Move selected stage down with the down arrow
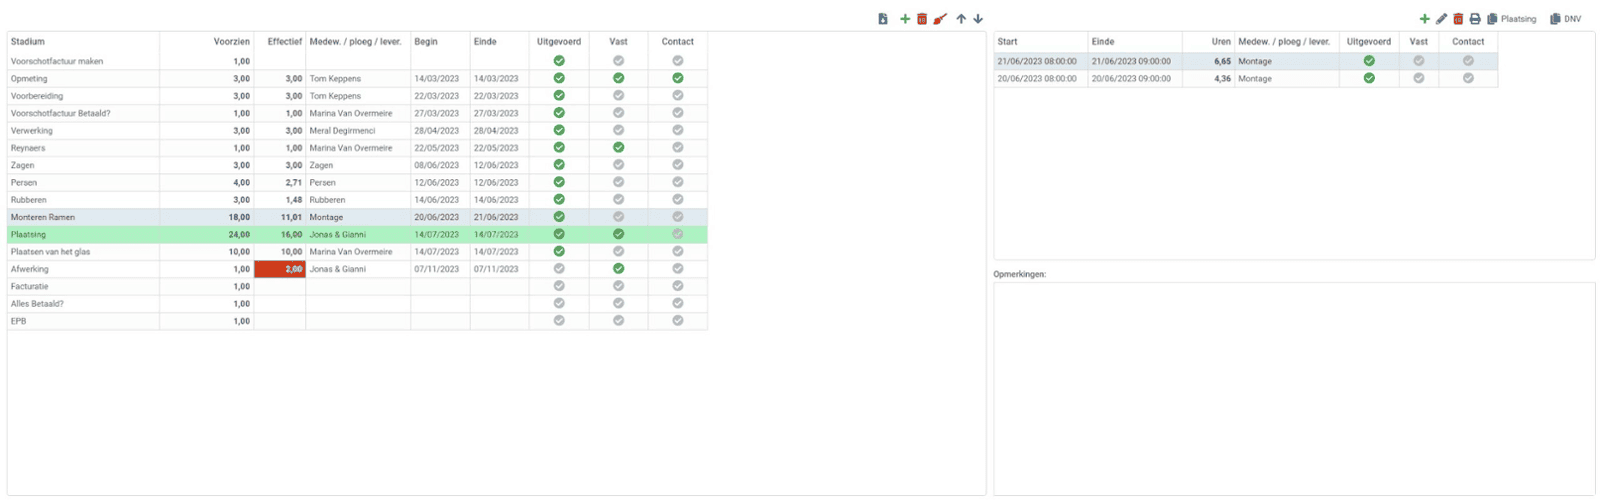 pyautogui.click(x=978, y=19)
